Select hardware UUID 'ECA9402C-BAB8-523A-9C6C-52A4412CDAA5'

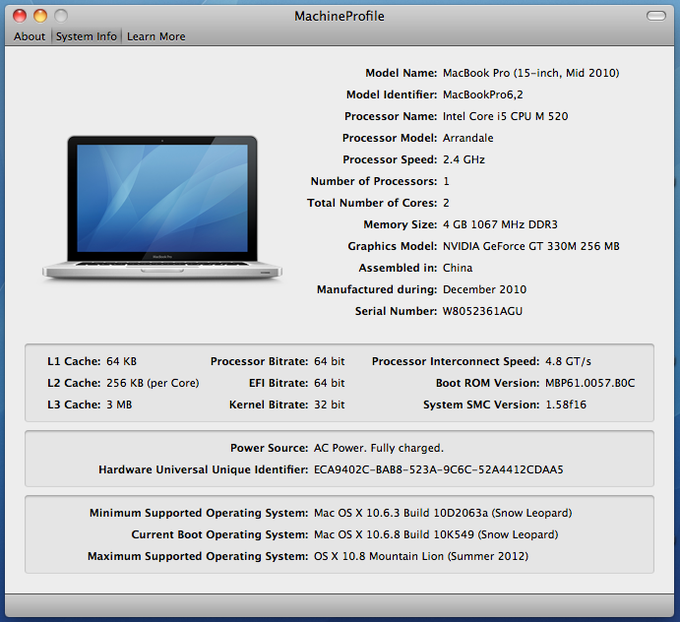tap(438, 470)
